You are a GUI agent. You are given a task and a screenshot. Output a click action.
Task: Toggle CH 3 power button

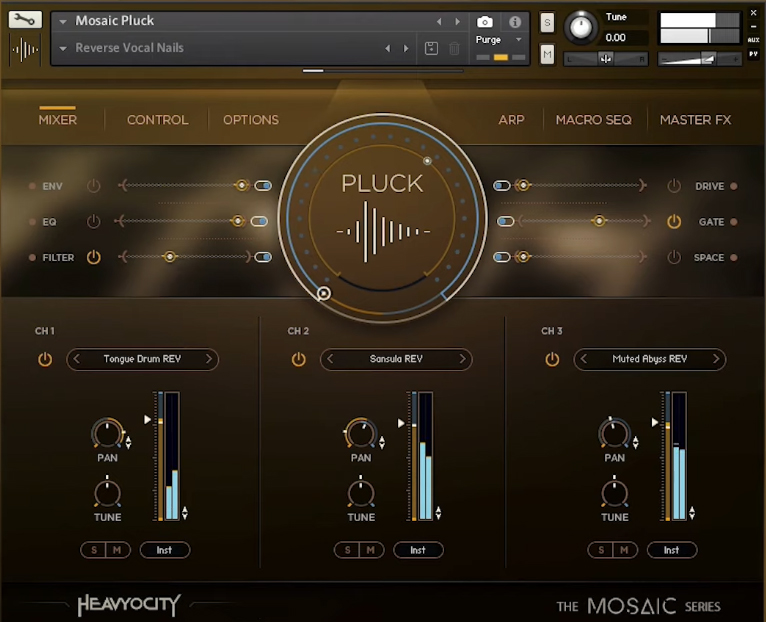552,359
